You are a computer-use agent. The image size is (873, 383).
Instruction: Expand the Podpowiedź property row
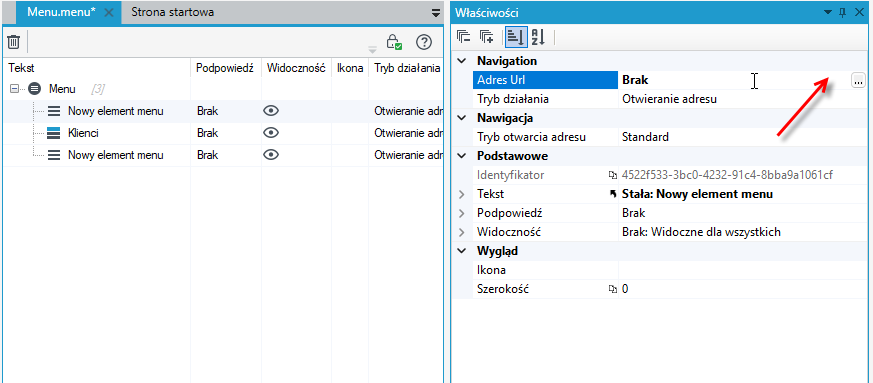462,213
